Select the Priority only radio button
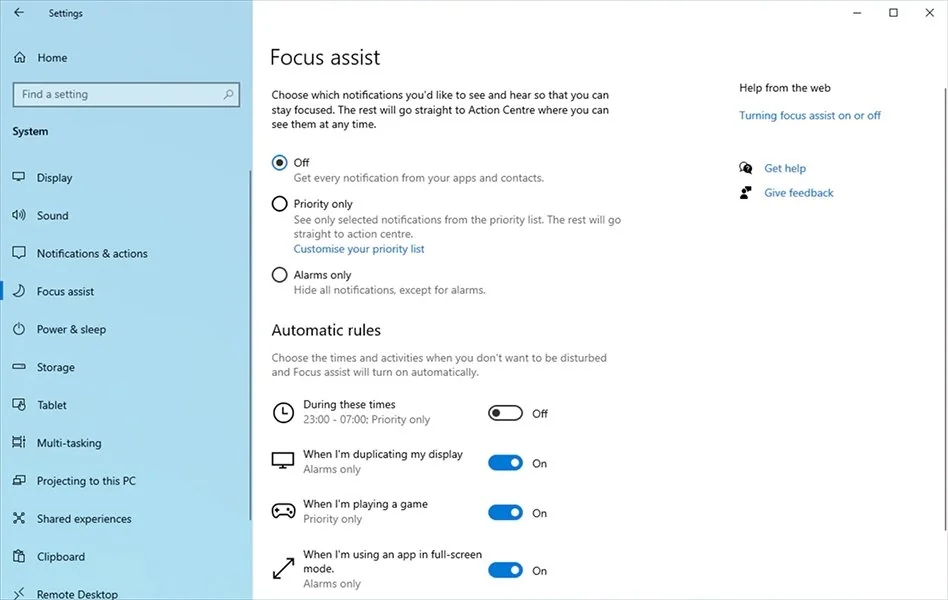The width and height of the screenshot is (948, 600). coord(280,204)
